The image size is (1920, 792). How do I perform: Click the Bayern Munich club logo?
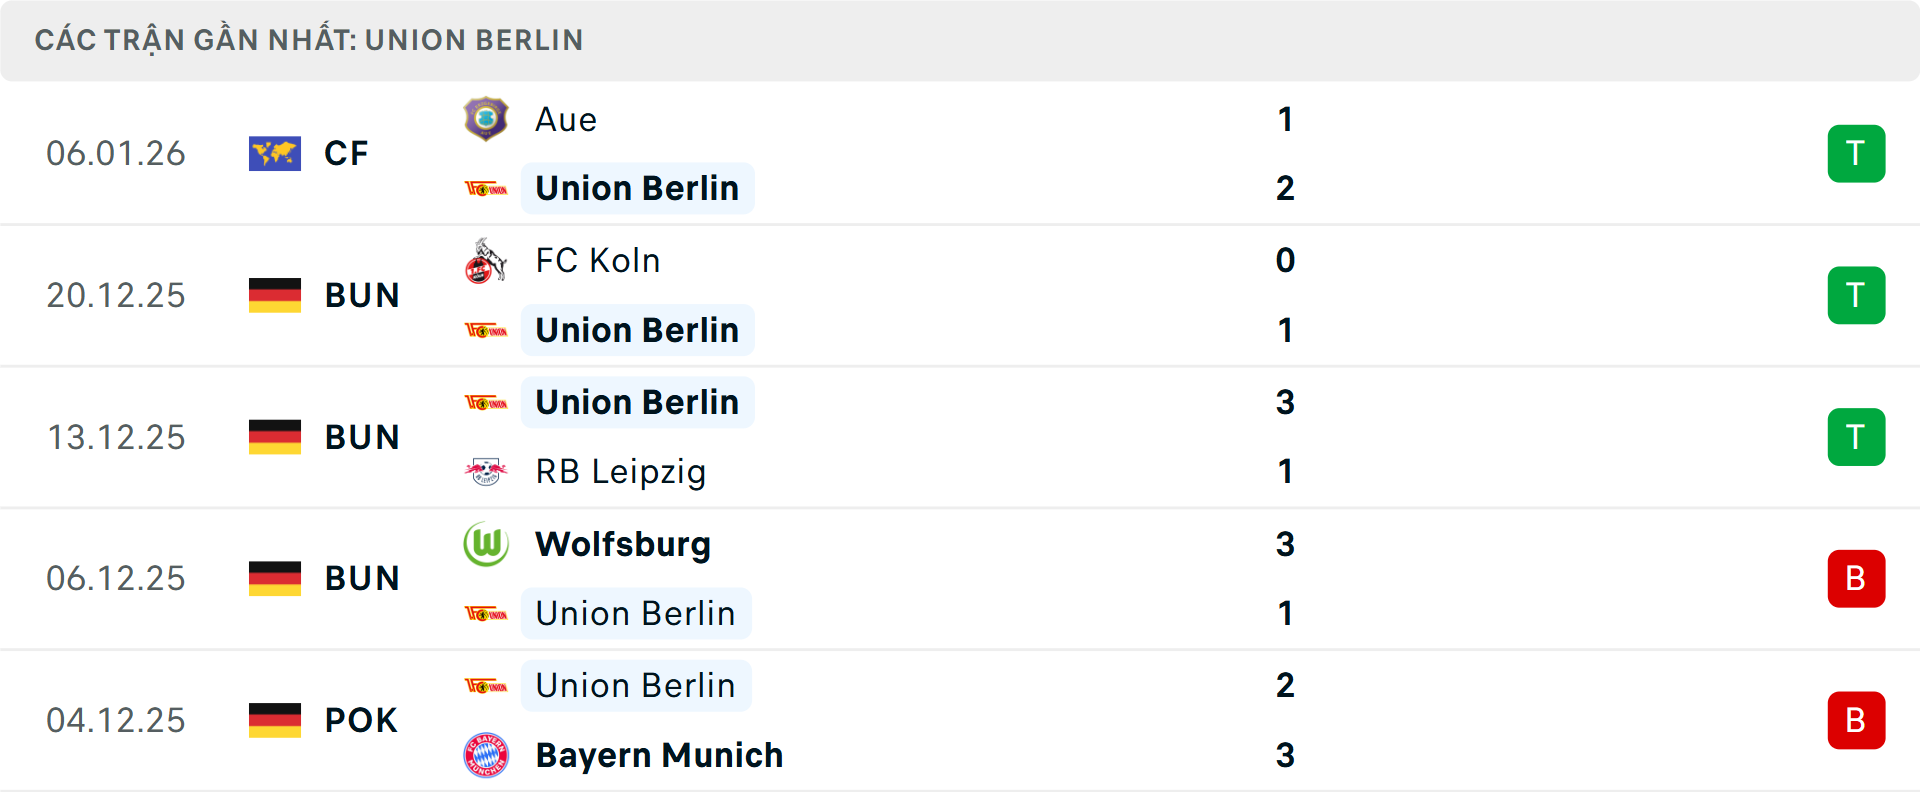tap(487, 756)
